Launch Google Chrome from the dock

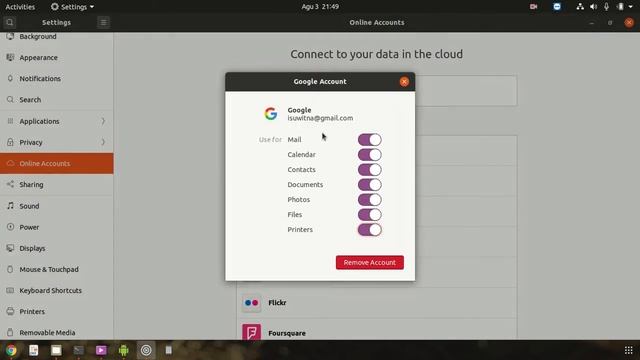click(11, 350)
